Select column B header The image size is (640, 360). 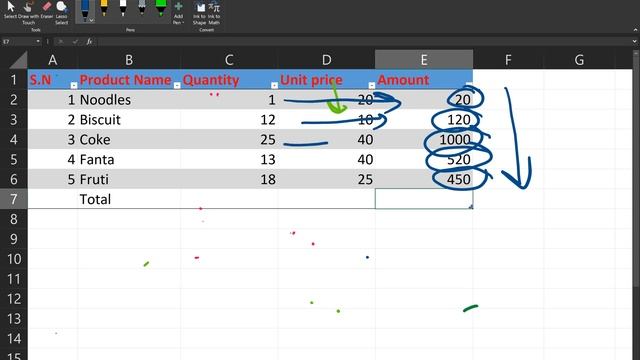pyautogui.click(x=129, y=60)
